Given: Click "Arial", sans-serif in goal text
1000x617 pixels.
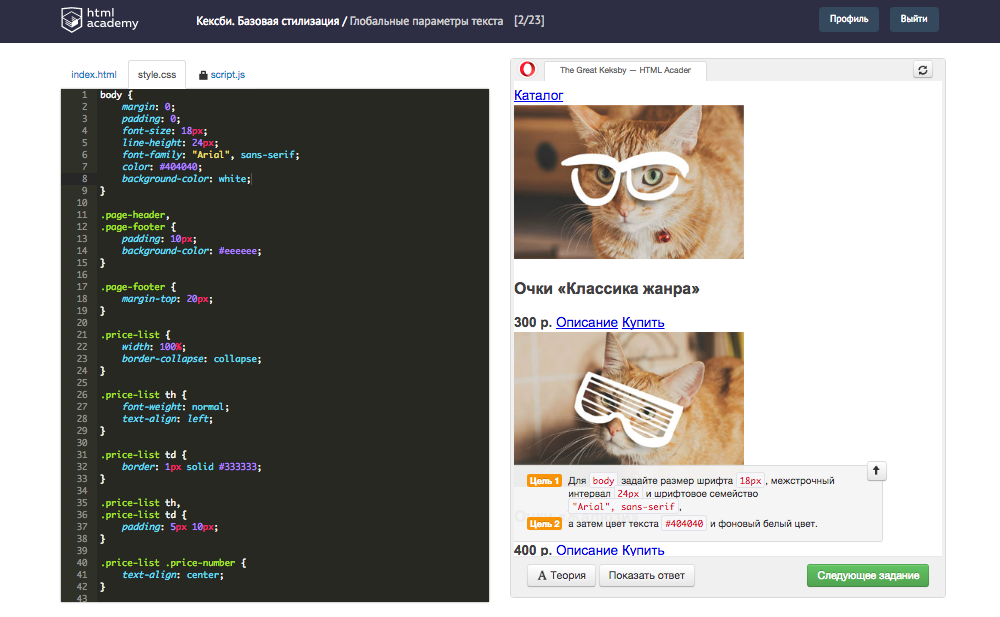Looking at the screenshot, I should [623, 507].
